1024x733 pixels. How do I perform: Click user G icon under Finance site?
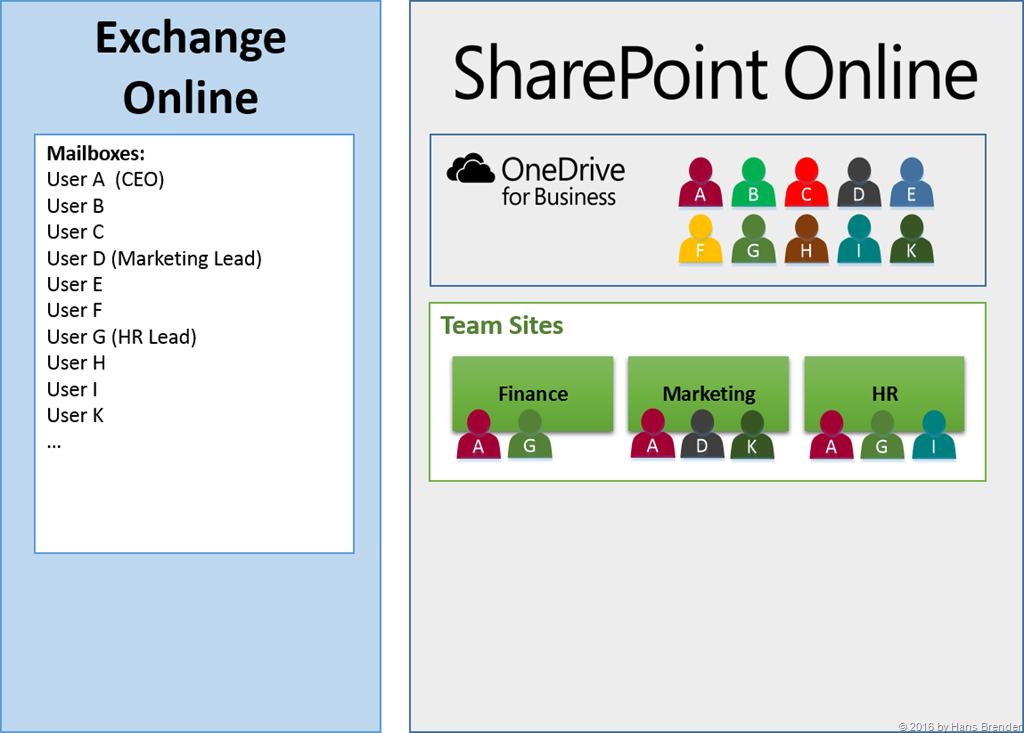pyautogui.click(x=529, y=436)
